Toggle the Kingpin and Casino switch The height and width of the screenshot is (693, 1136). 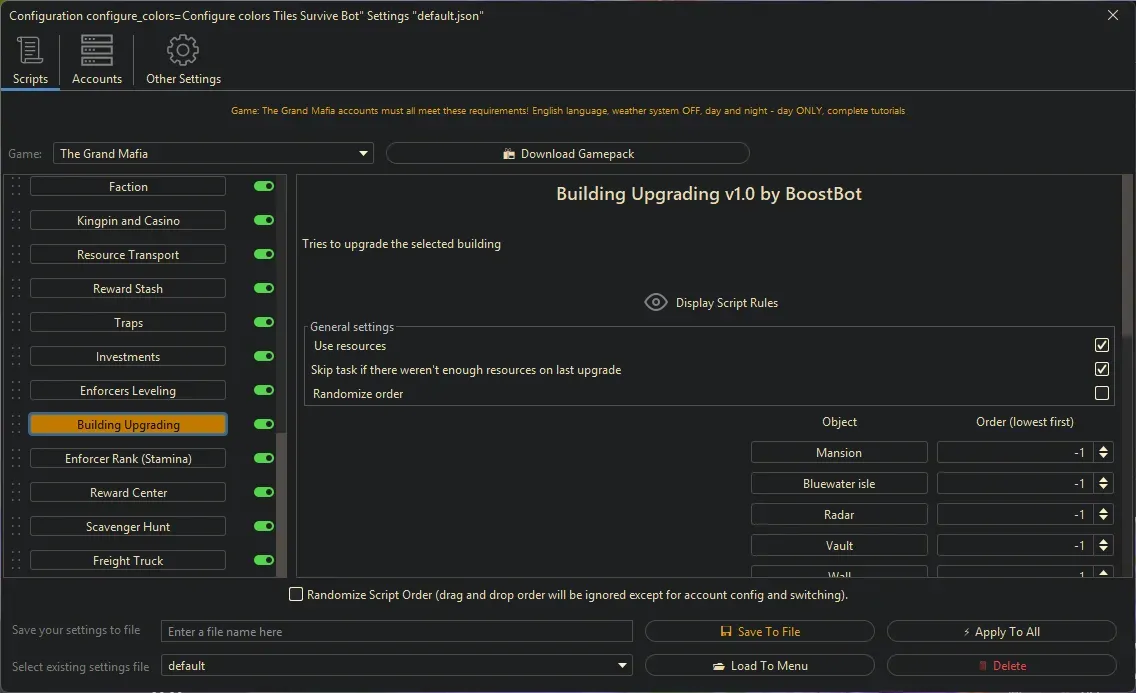(264, 220)
